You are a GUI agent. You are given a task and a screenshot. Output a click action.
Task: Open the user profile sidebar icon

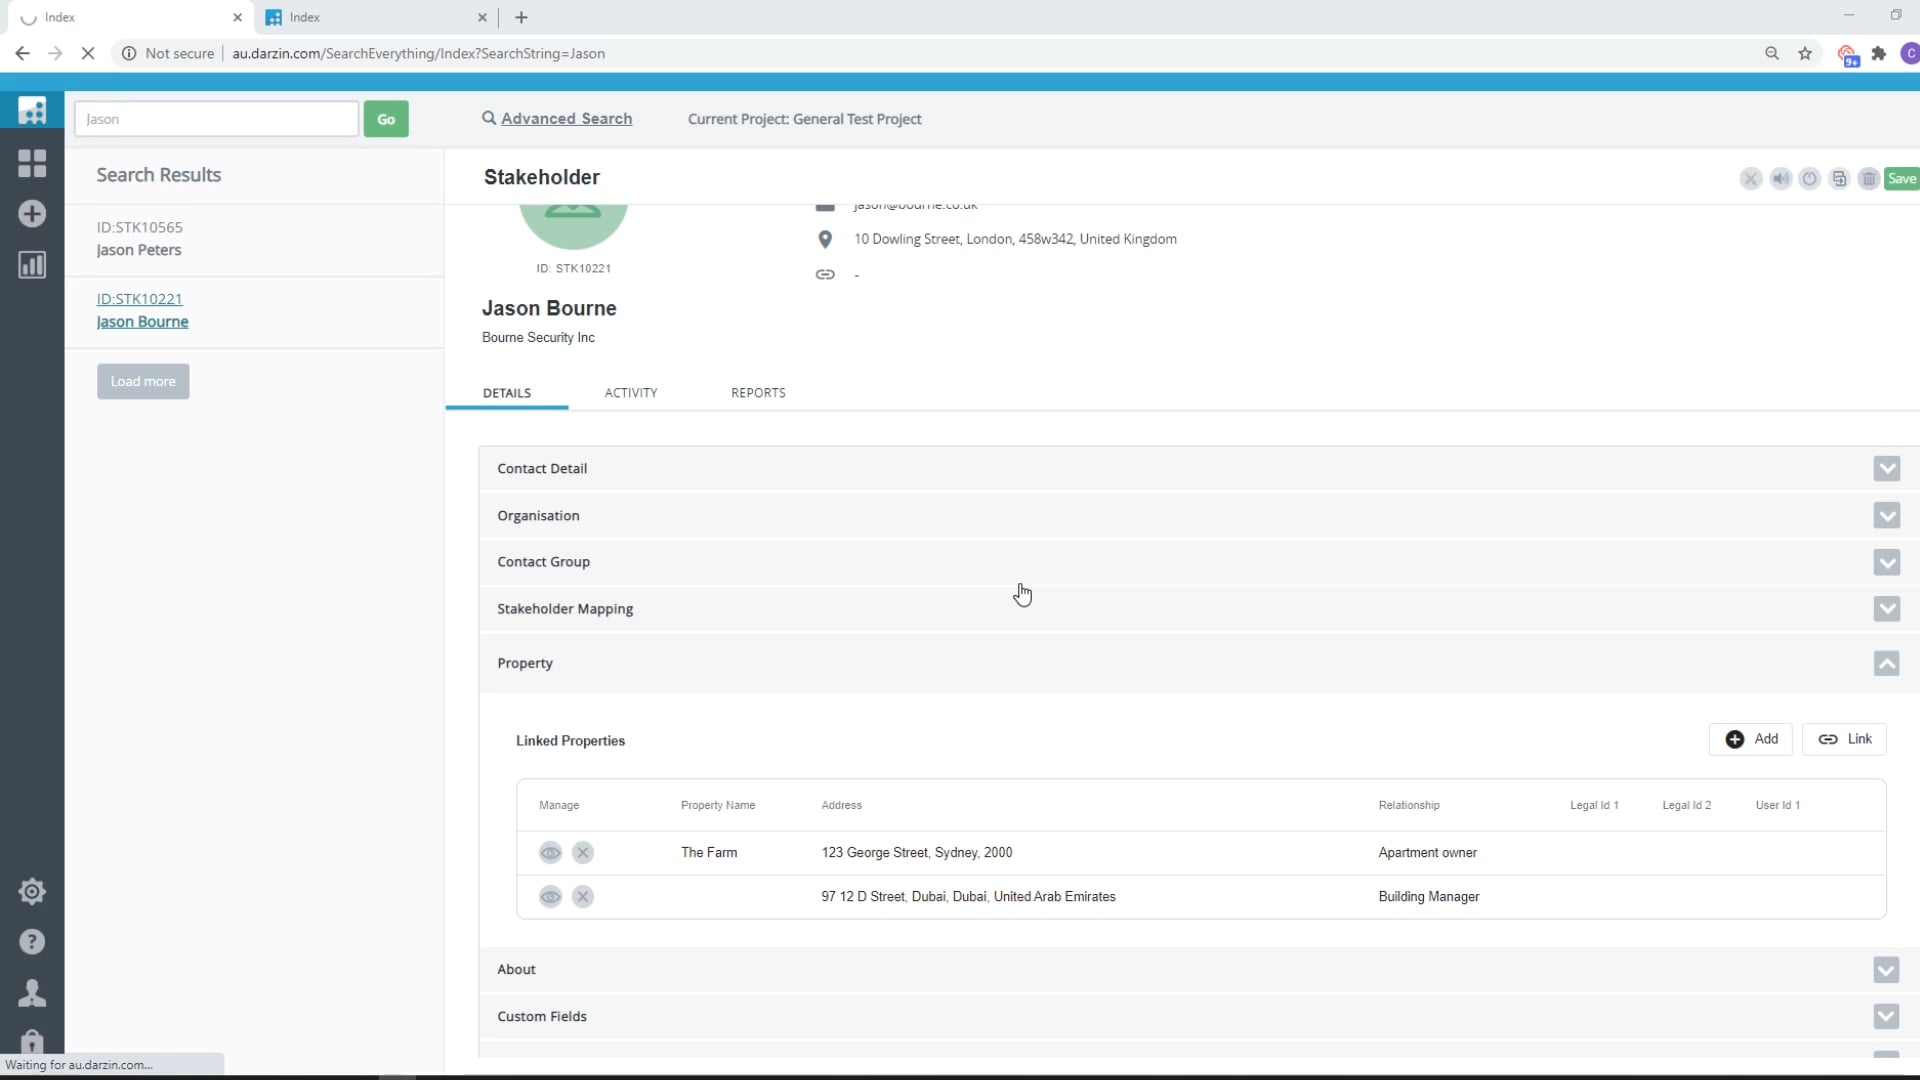click(x=32, y=993)
